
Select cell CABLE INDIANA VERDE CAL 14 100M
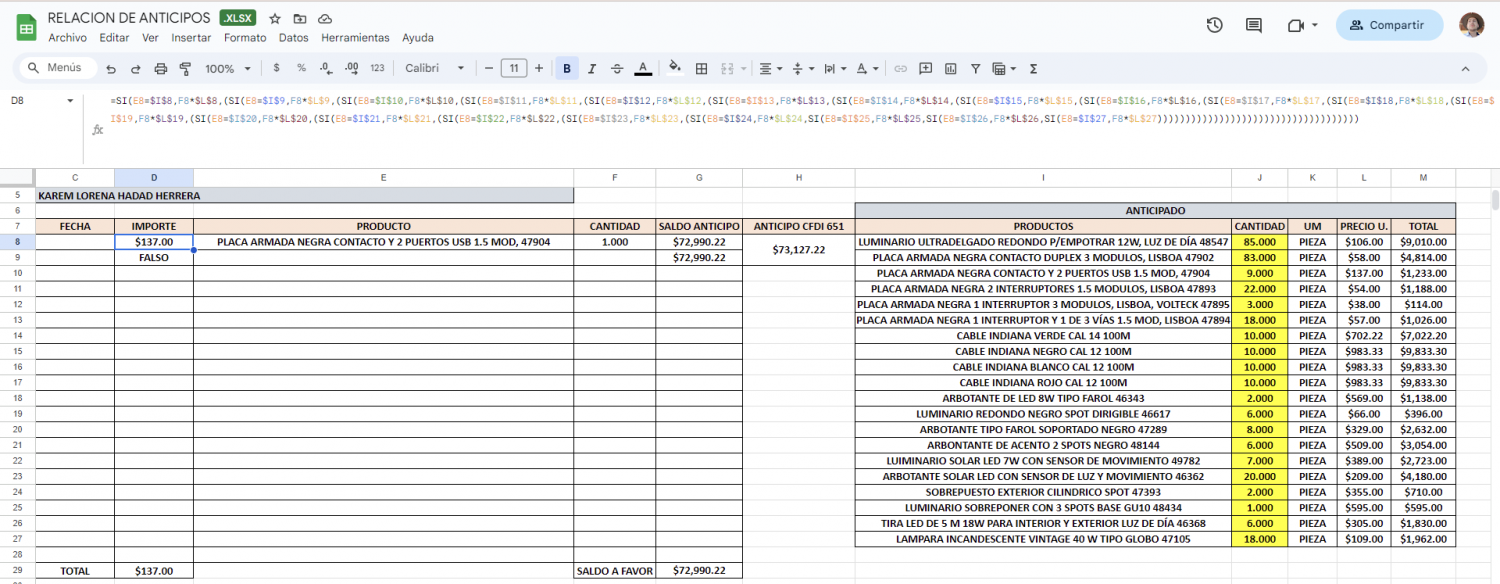1043,336
